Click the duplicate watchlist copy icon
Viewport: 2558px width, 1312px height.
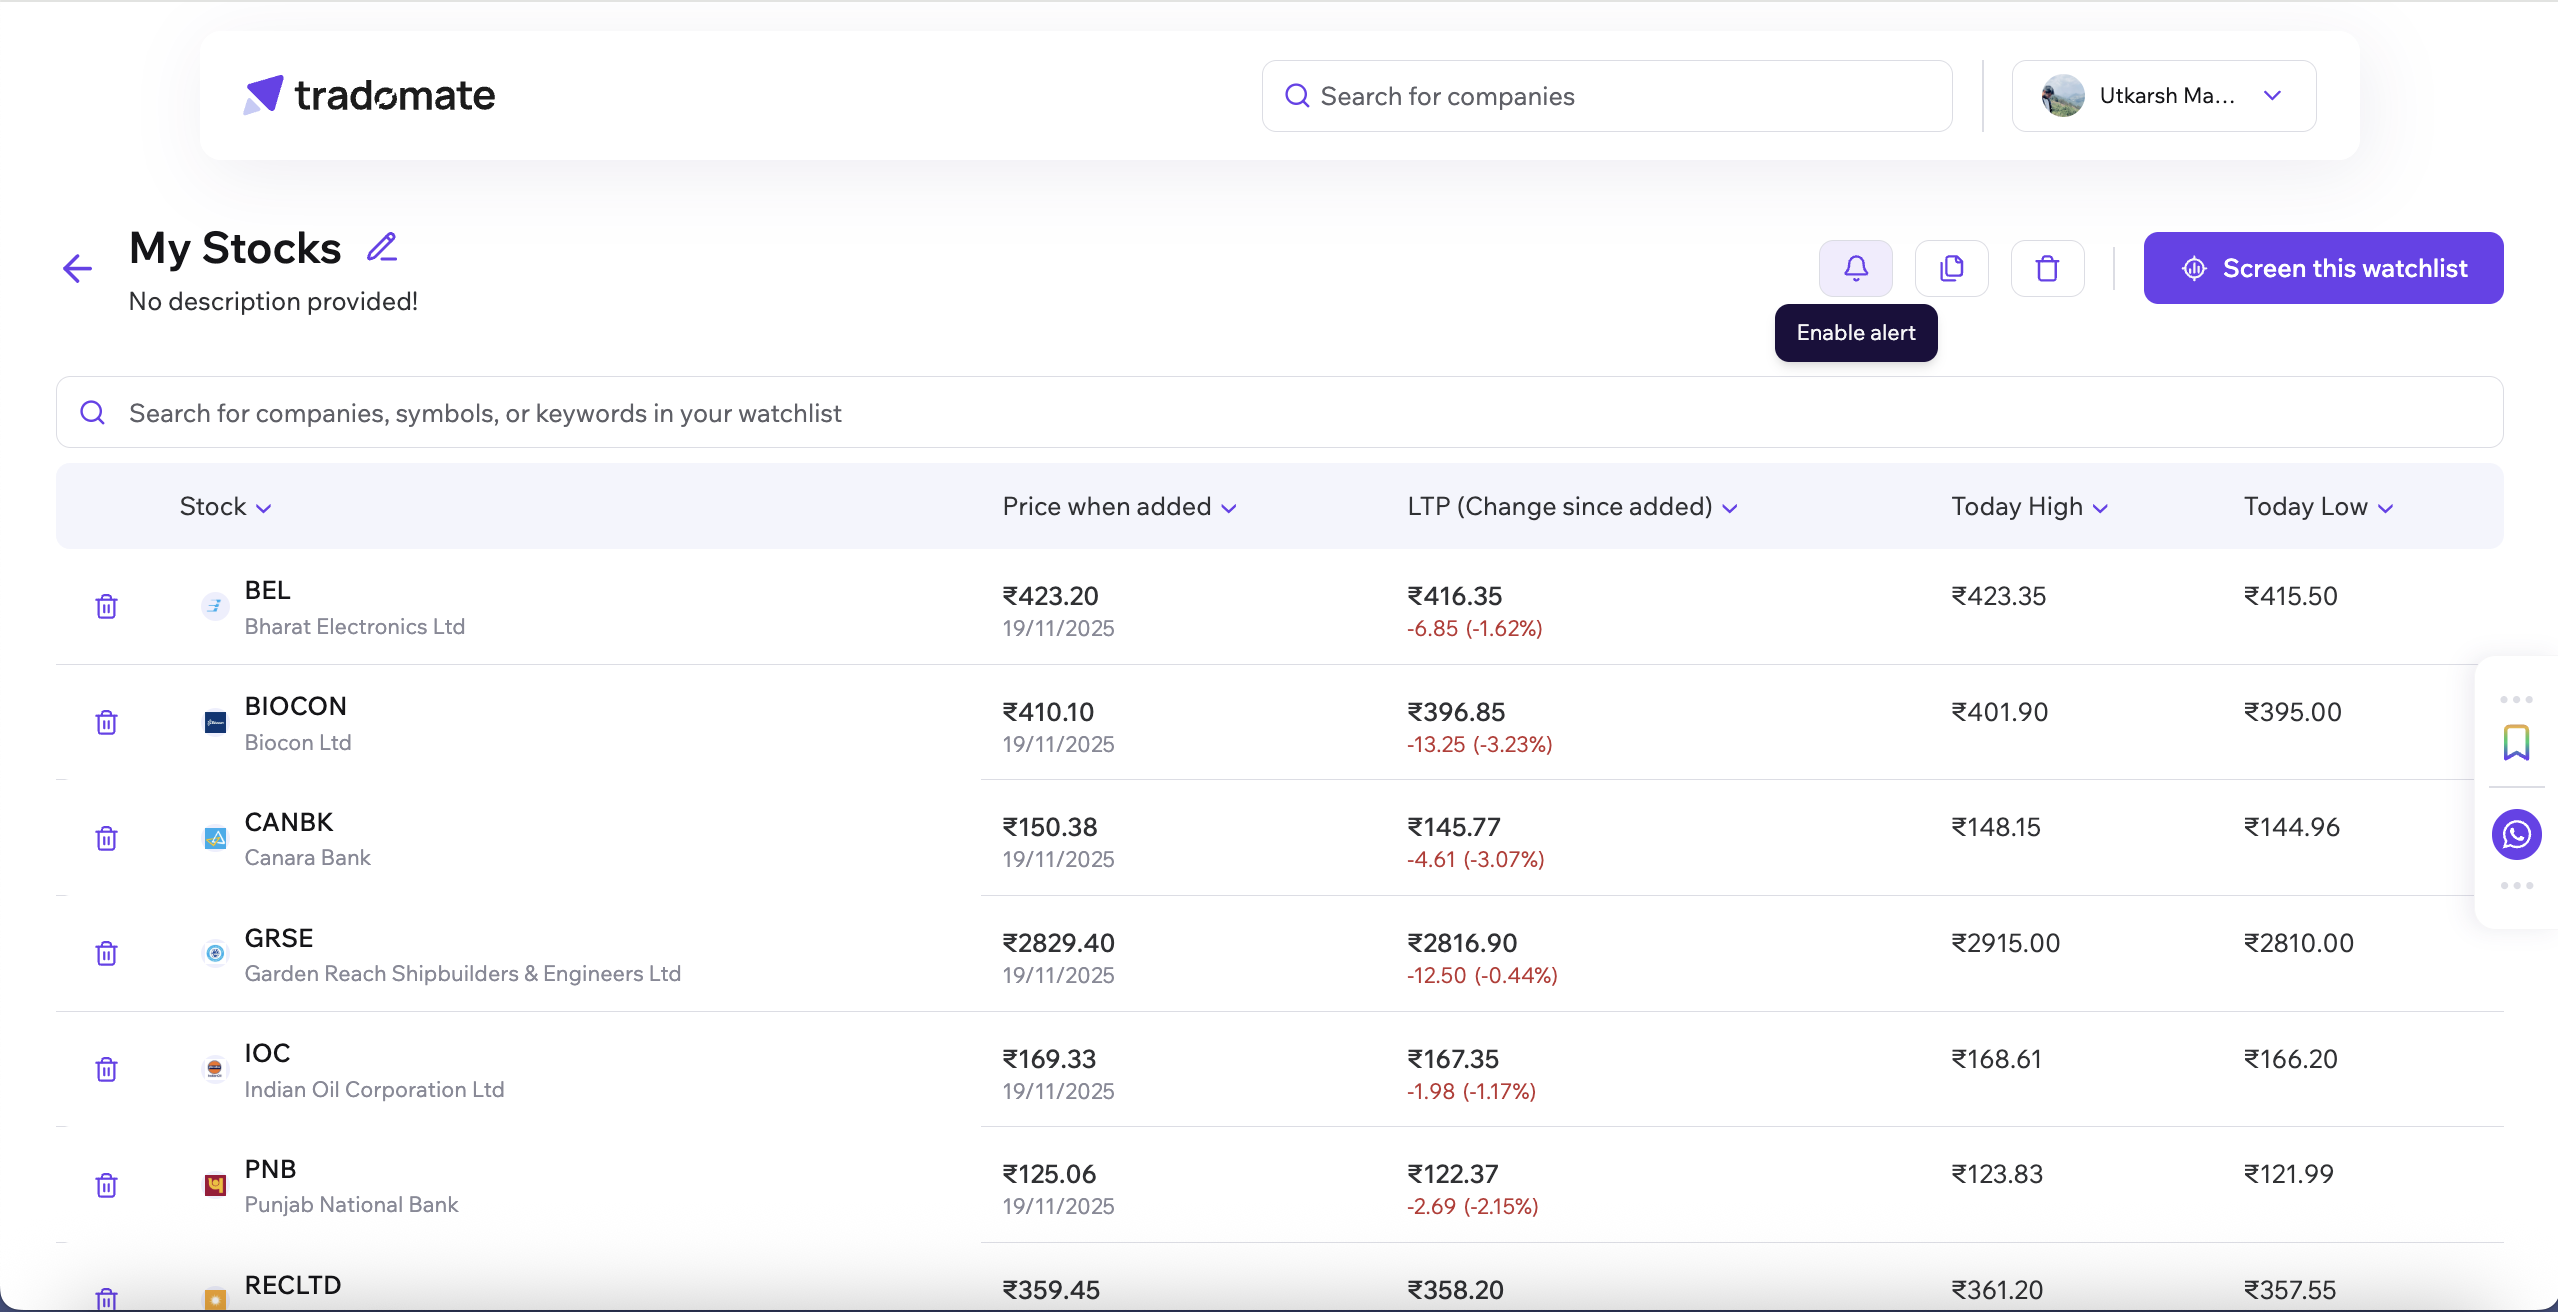pos(1951,268)
